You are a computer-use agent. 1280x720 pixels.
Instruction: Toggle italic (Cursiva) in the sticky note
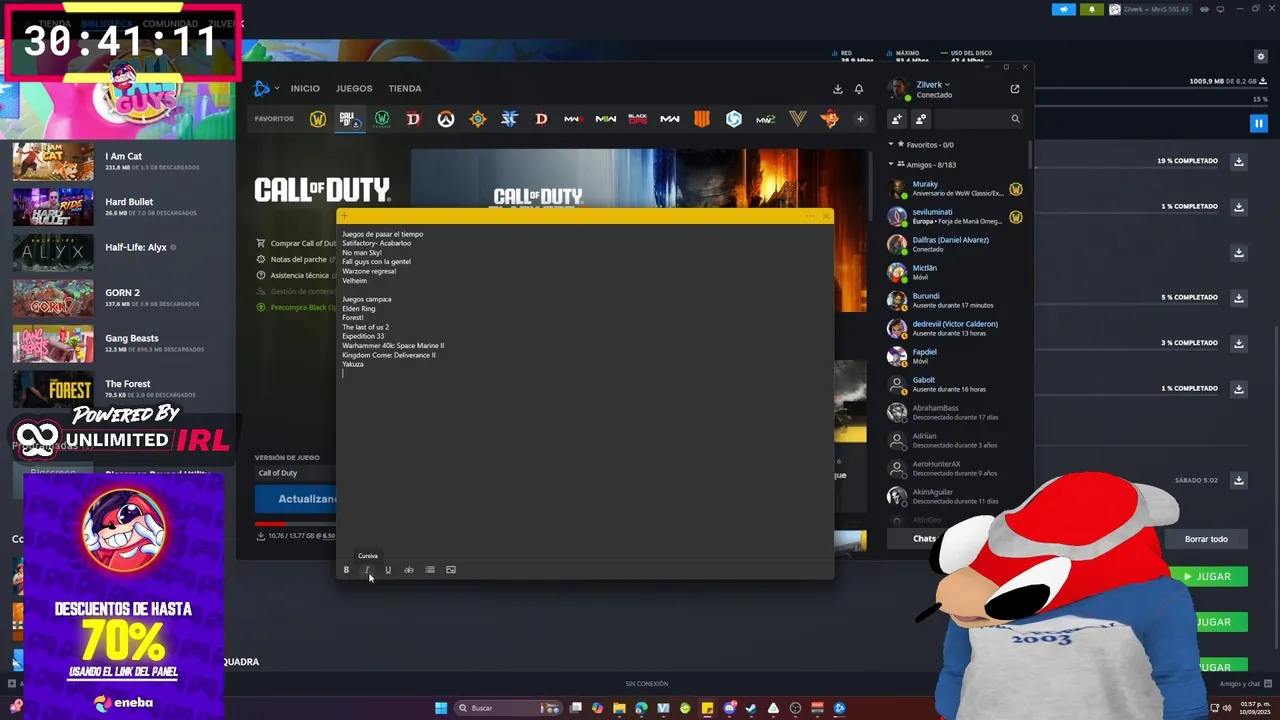[x=367, y=570]
